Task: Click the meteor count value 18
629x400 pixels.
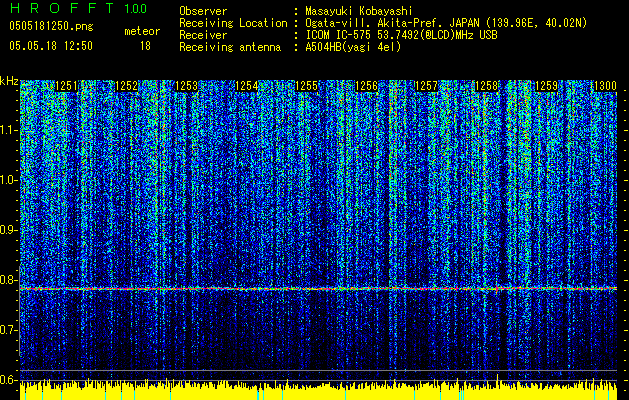Action: coord(145,45)
